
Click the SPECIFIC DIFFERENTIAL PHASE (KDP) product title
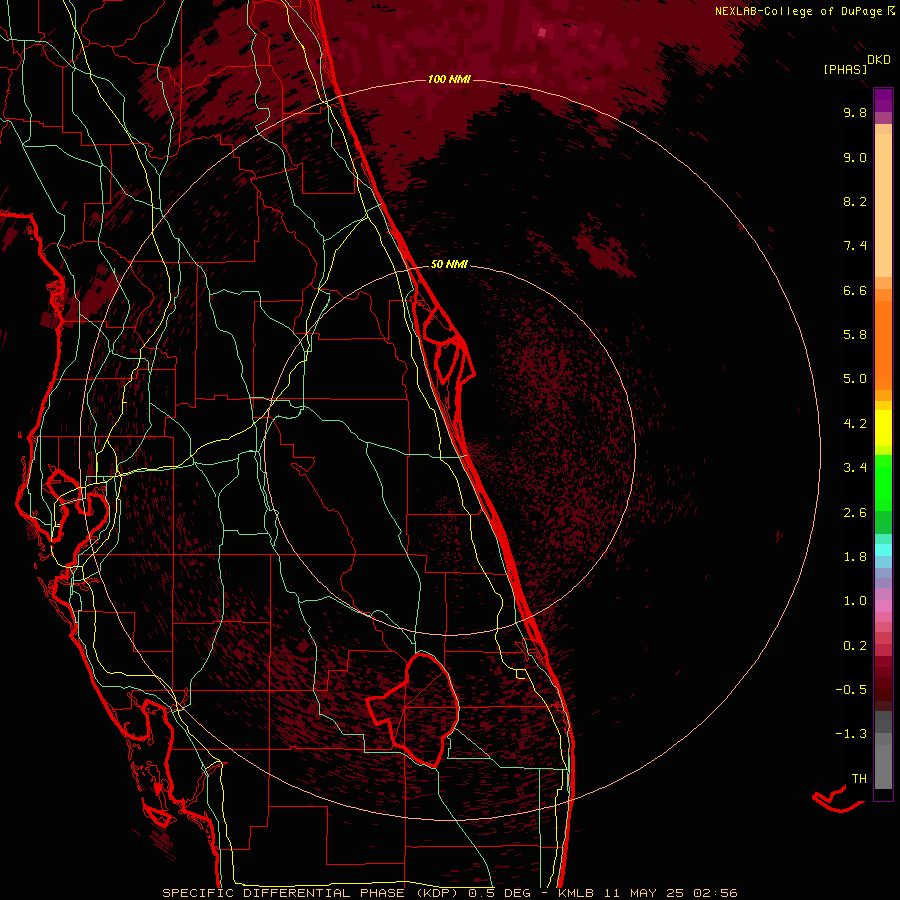(x=312, y=893)
